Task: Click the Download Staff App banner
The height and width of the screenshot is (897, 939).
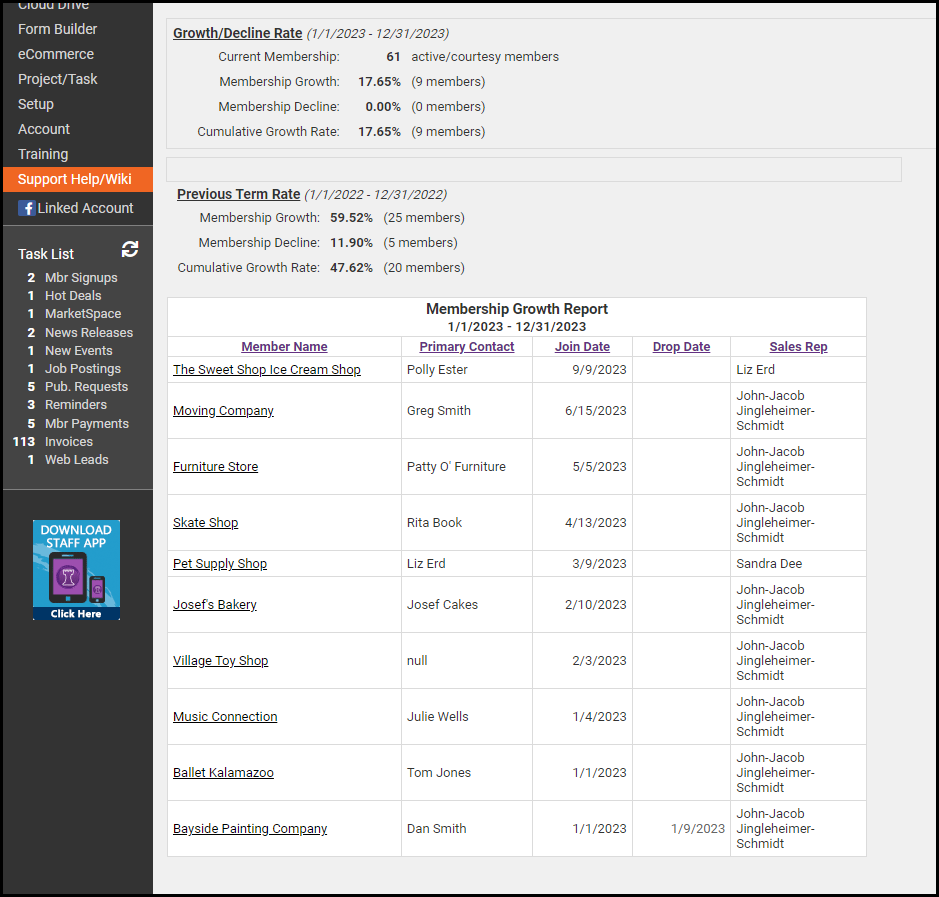Action: tap(76, 570)
